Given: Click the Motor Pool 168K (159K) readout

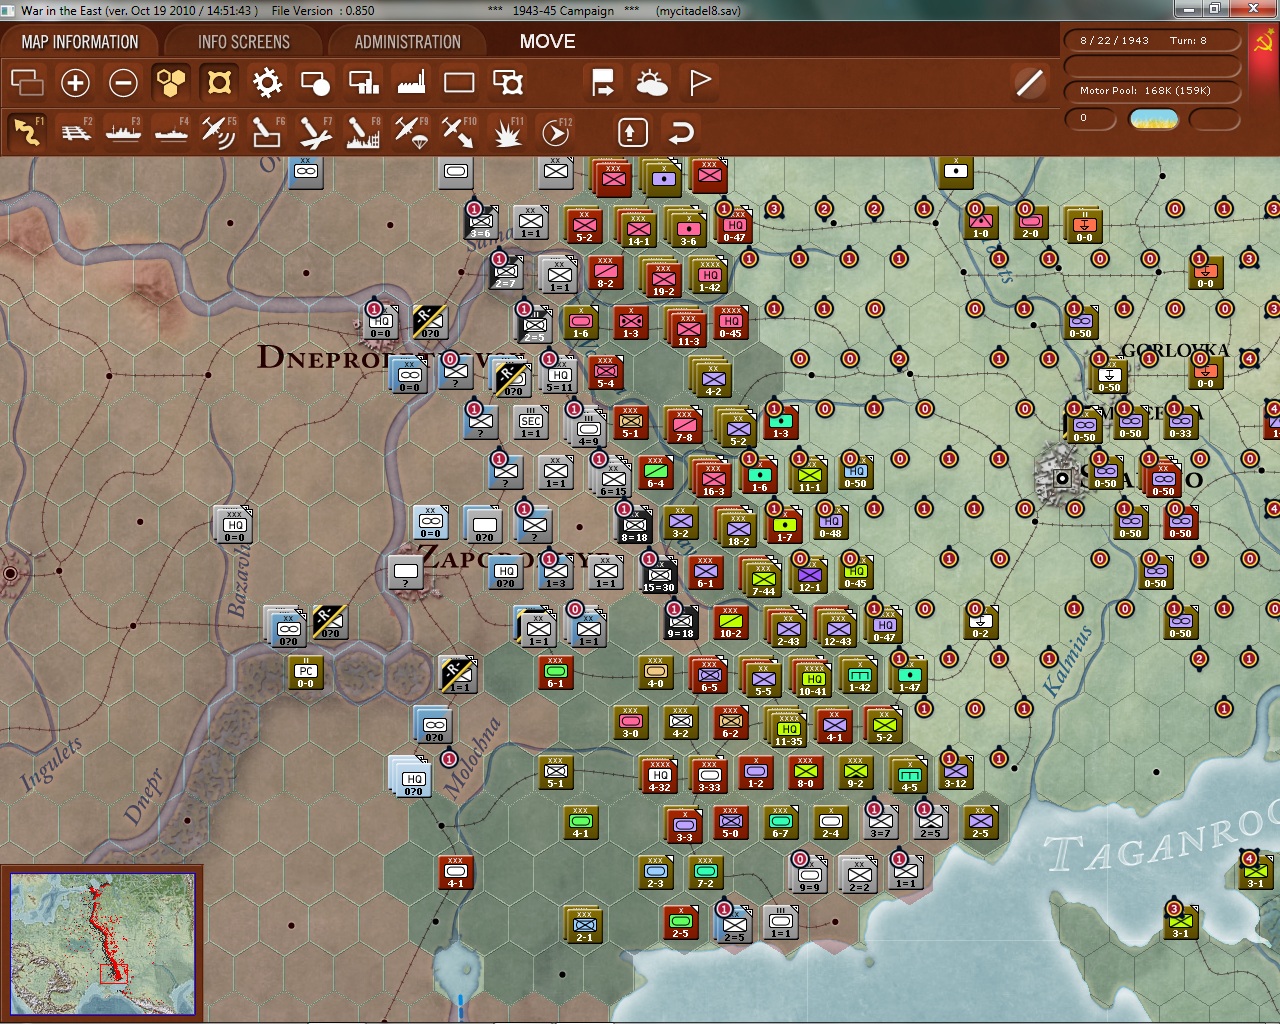Looking at the screenshot, I should [x=1153, y=91].
